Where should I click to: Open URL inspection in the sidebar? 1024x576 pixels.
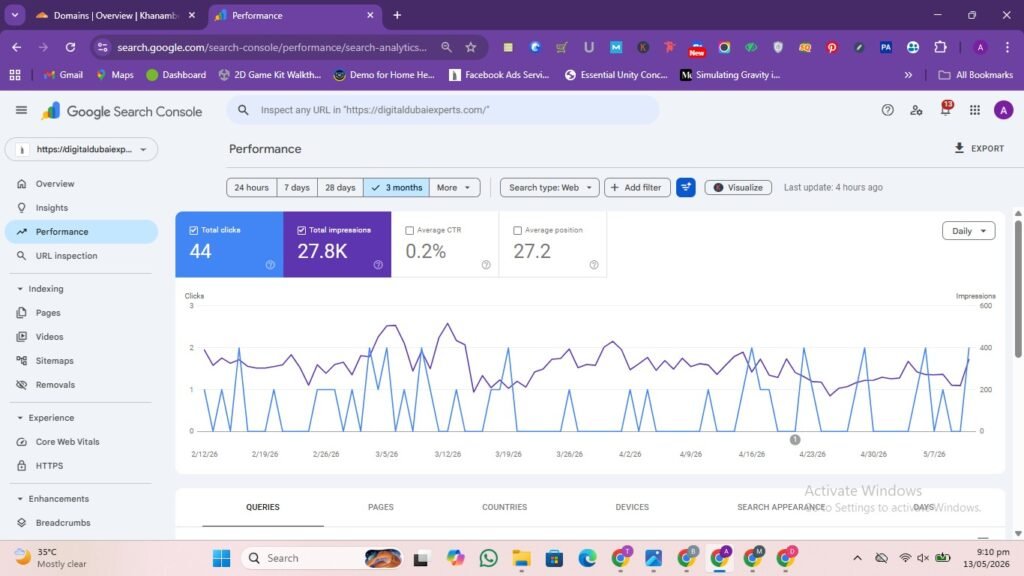(82, 256)
